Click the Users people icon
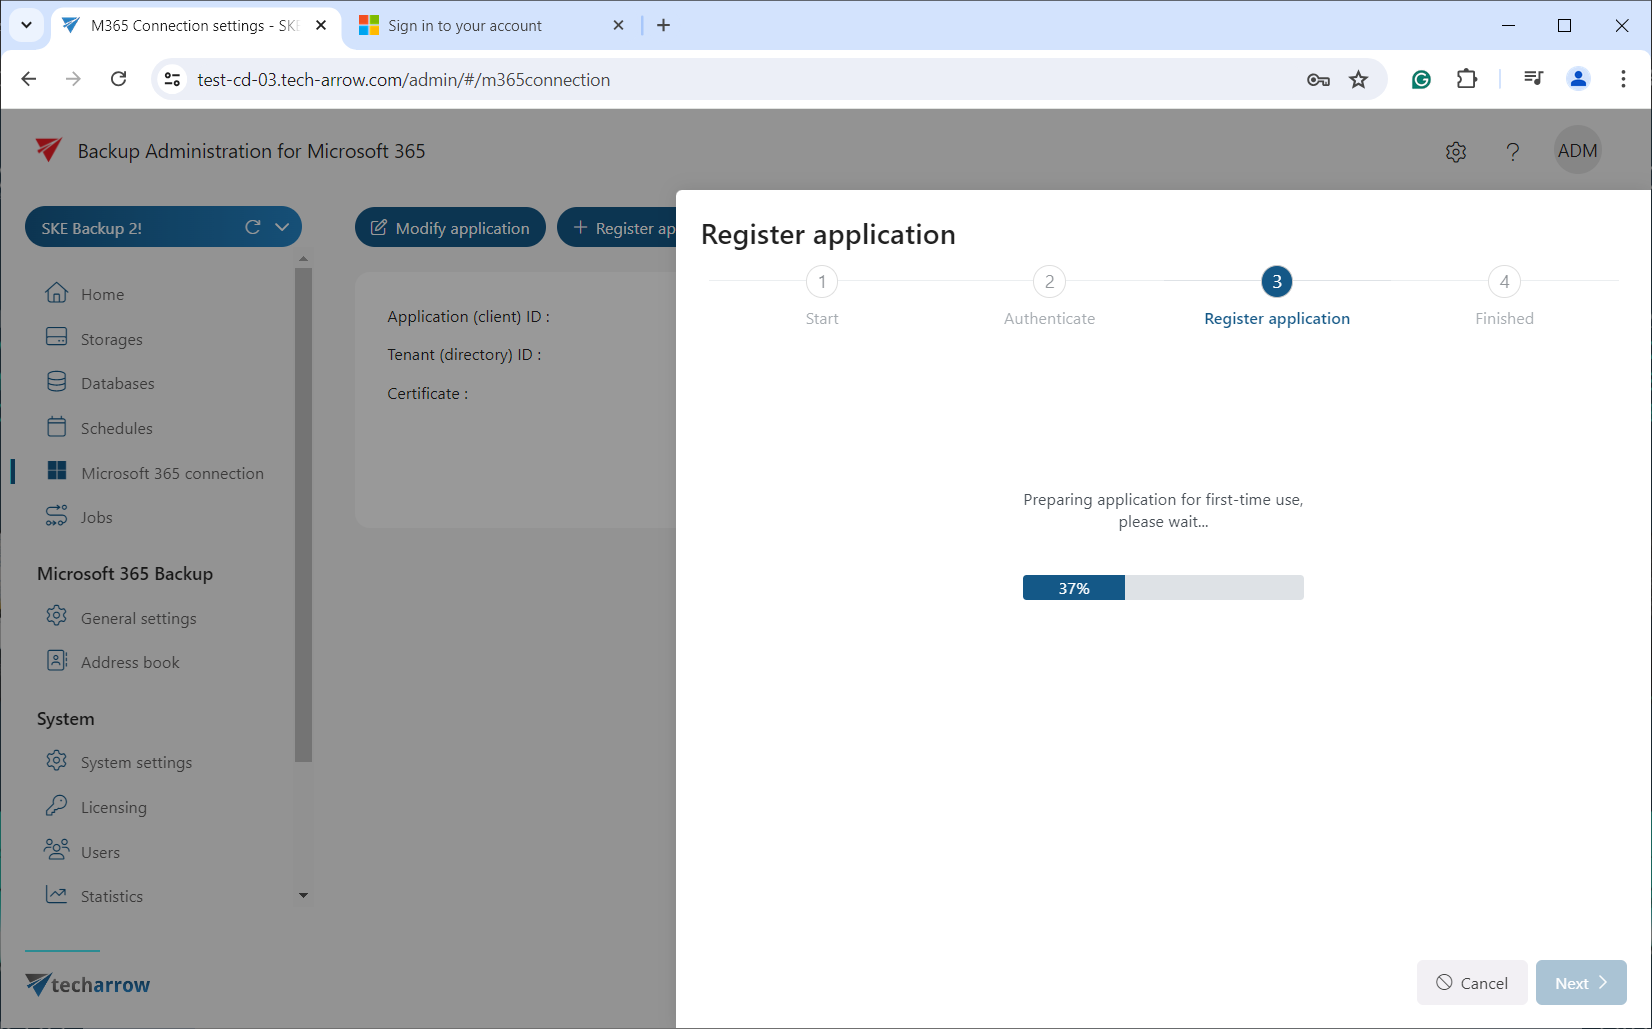1652x1029 pixels. (x=57, y=850)
